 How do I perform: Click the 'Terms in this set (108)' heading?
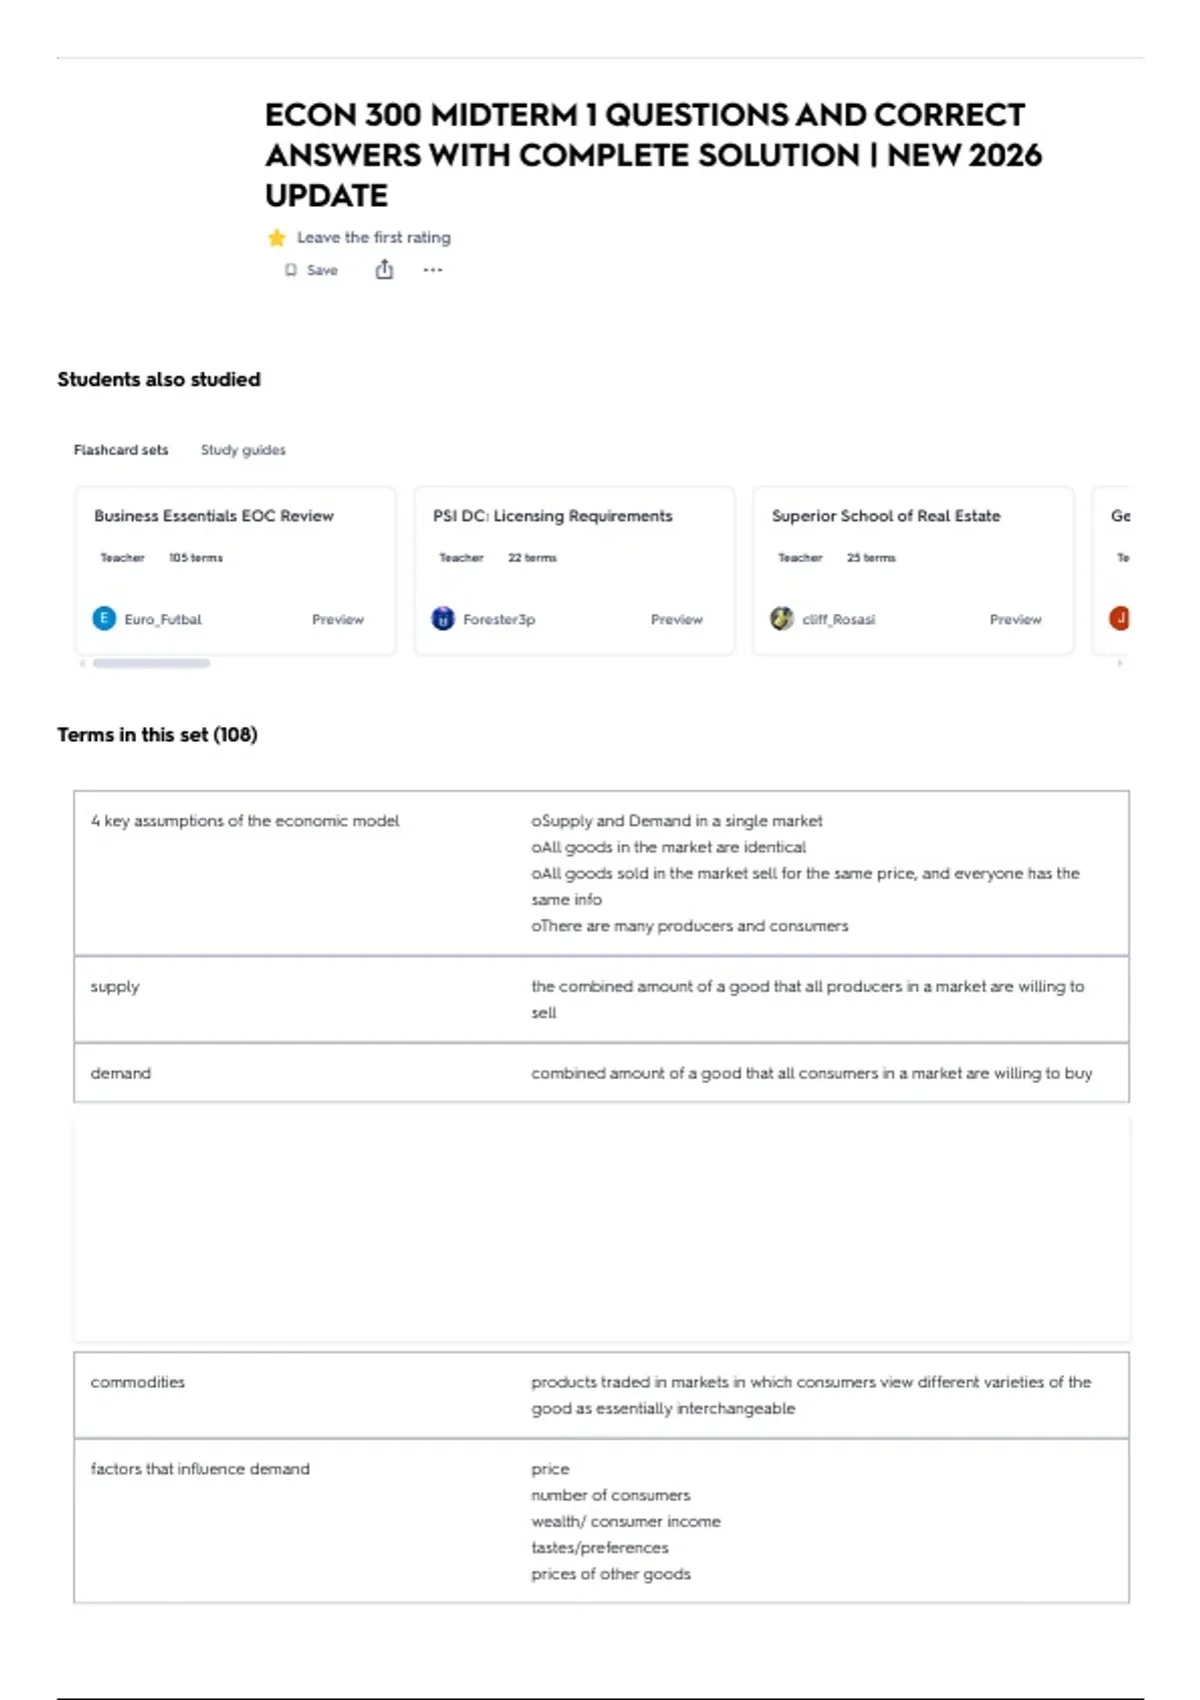[x=157, y=735]
